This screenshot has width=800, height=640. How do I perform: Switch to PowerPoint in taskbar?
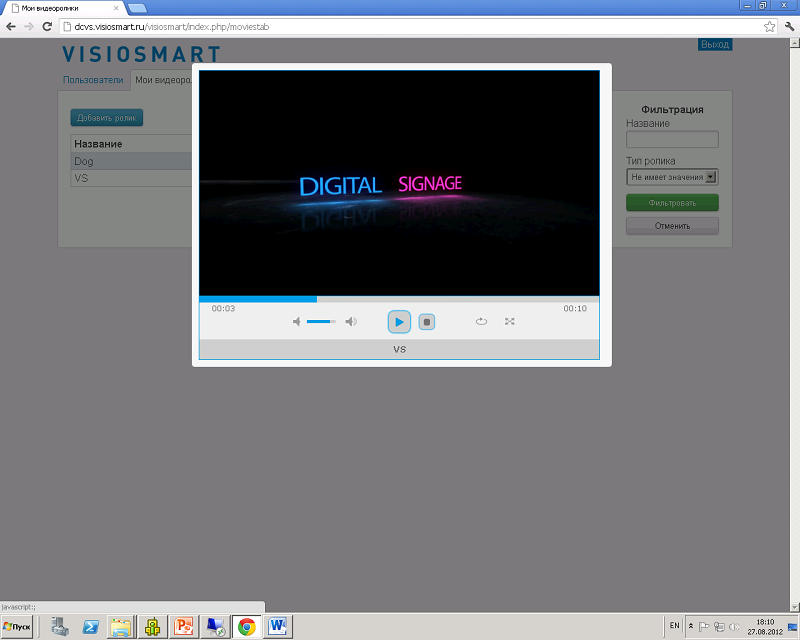183,627
